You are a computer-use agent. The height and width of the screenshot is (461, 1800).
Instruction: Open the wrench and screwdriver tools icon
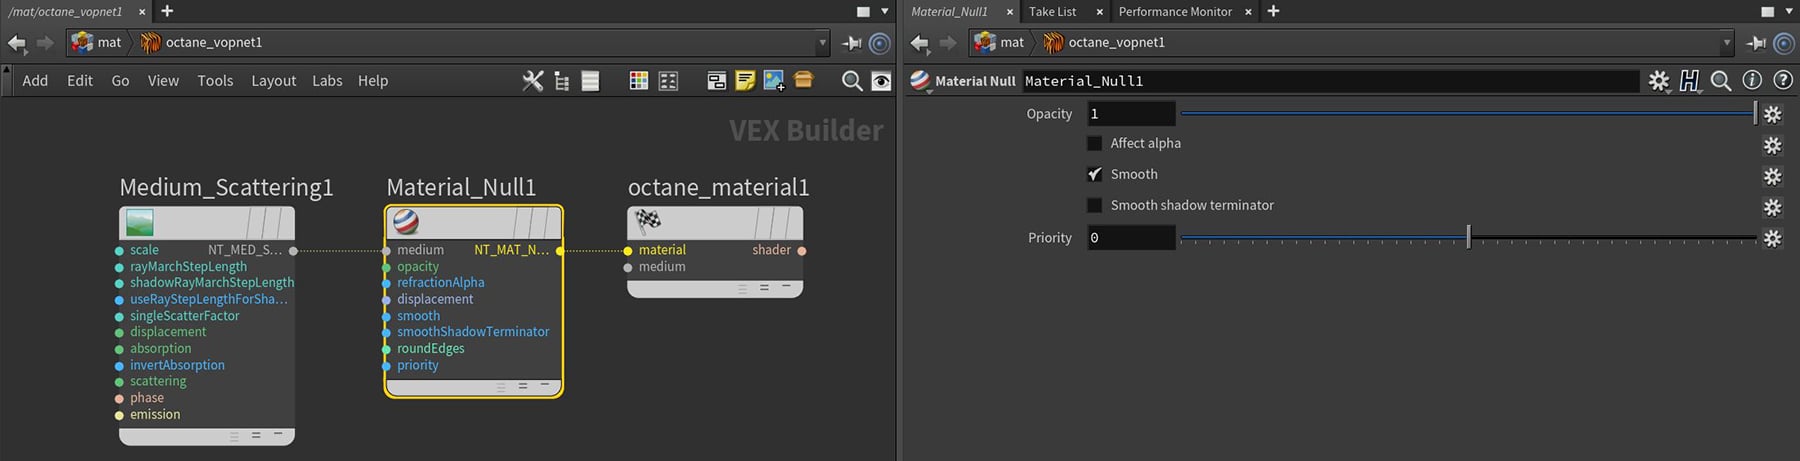[x=533, y=81]
